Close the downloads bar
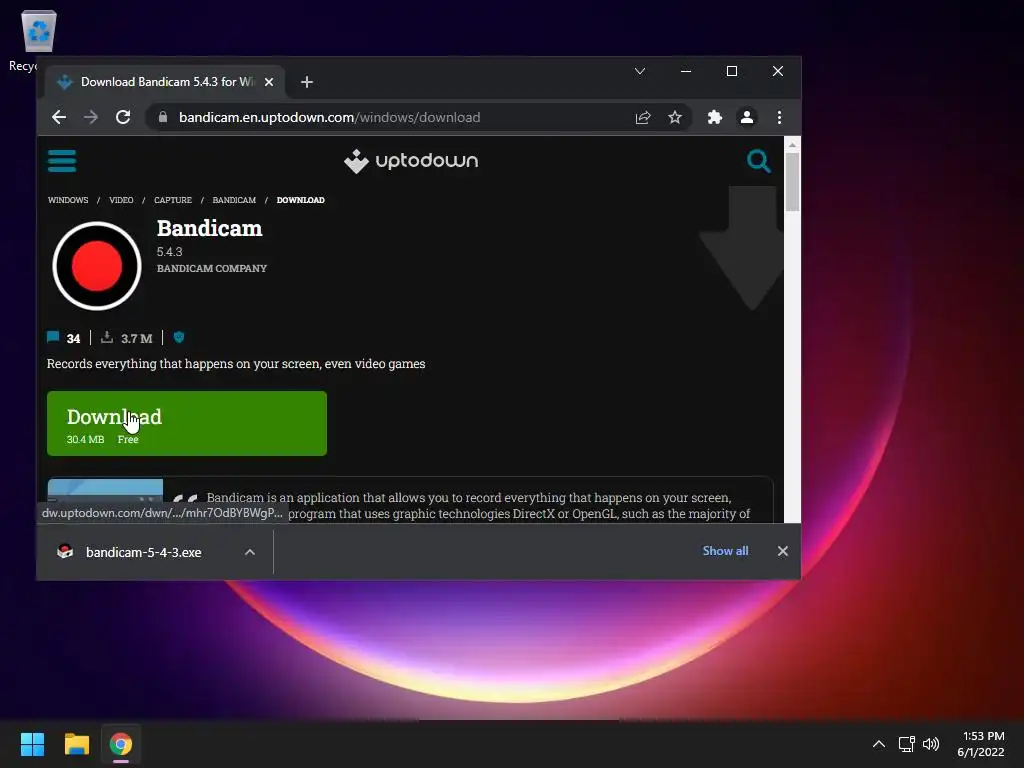This screenshot has width=1024, height=768. pyautogui.click(x=783, y=551)
